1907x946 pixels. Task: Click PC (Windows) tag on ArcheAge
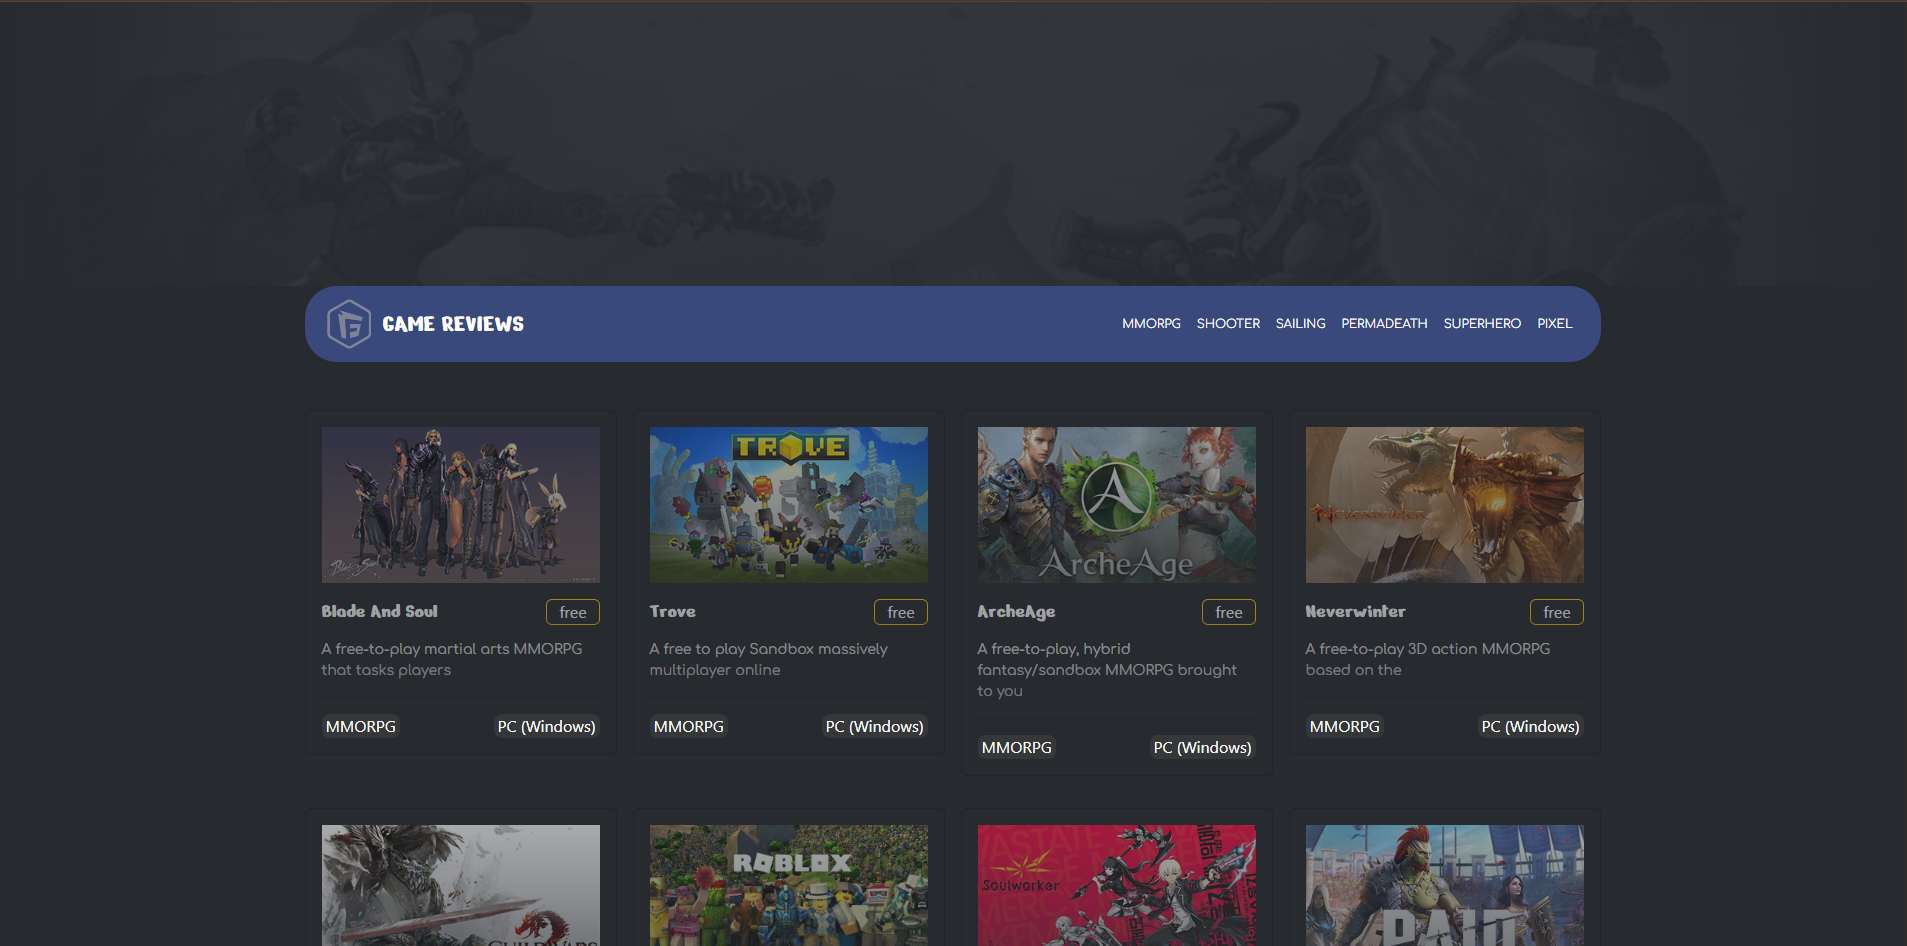[x=1203, y=748]
